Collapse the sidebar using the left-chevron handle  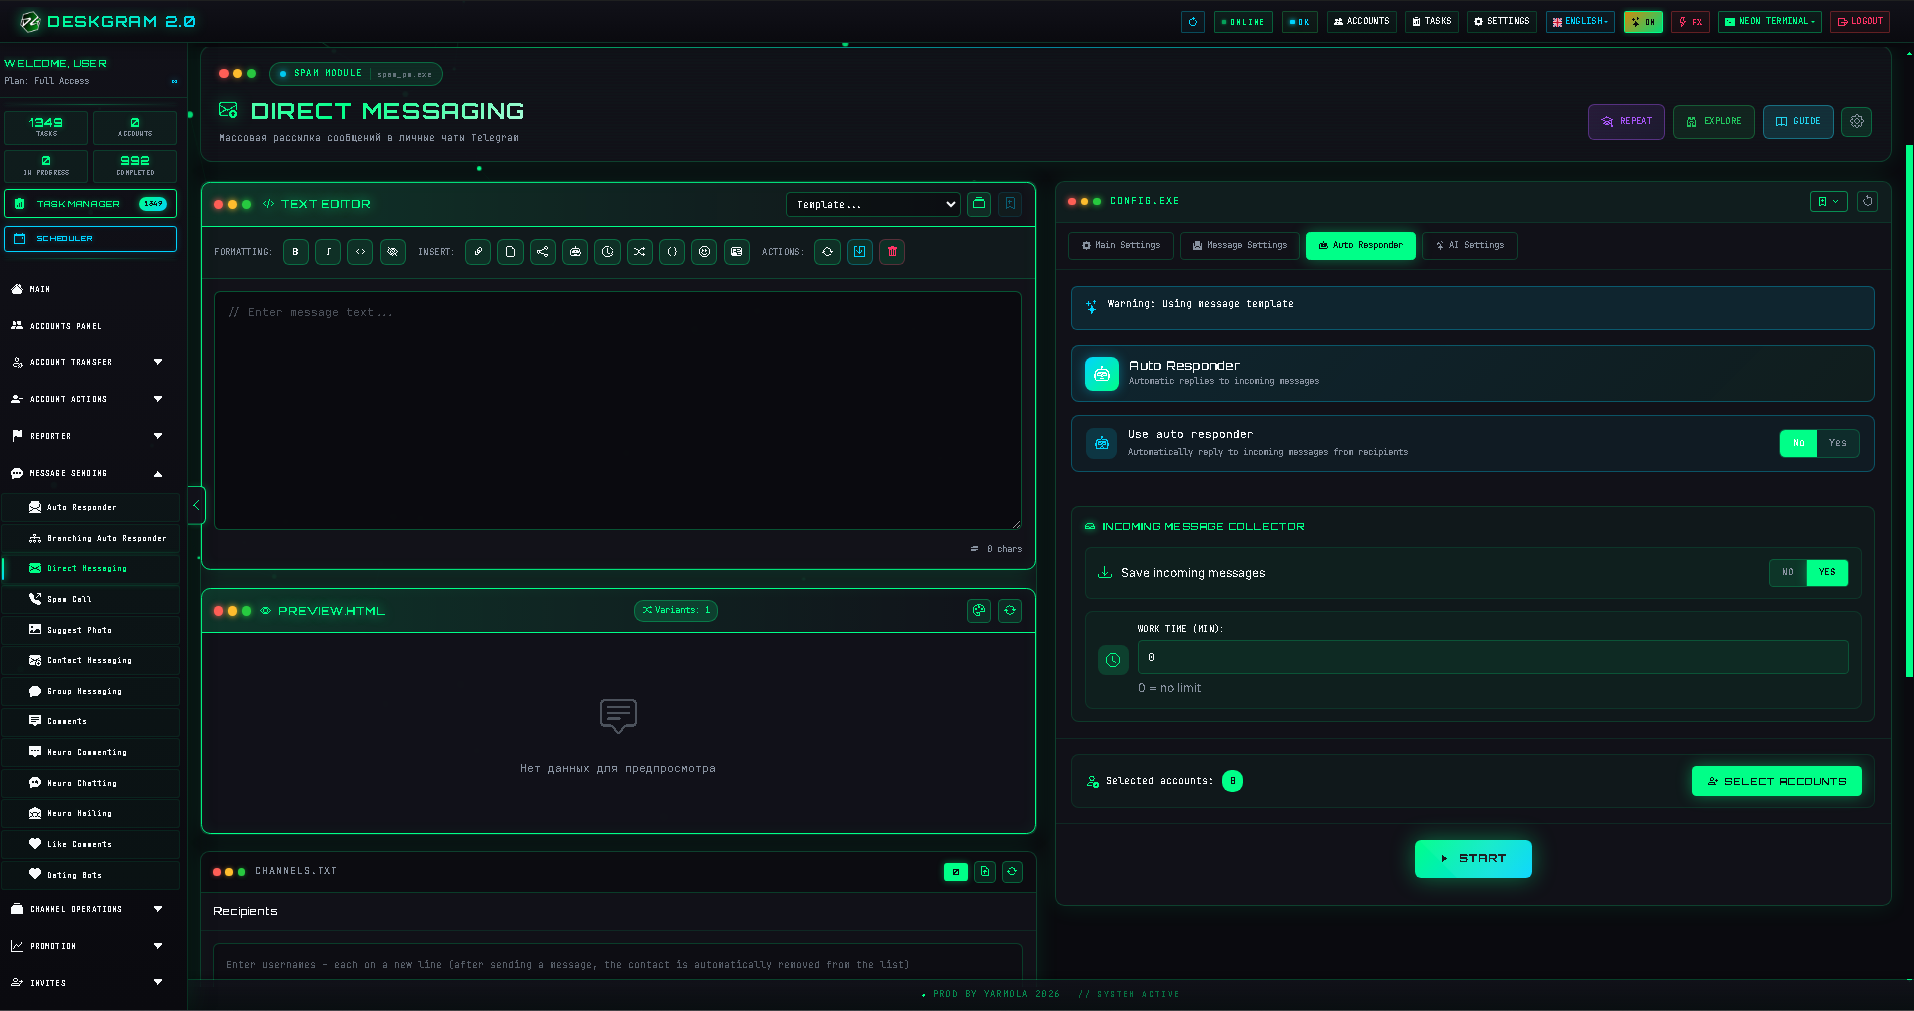point(196,505)
